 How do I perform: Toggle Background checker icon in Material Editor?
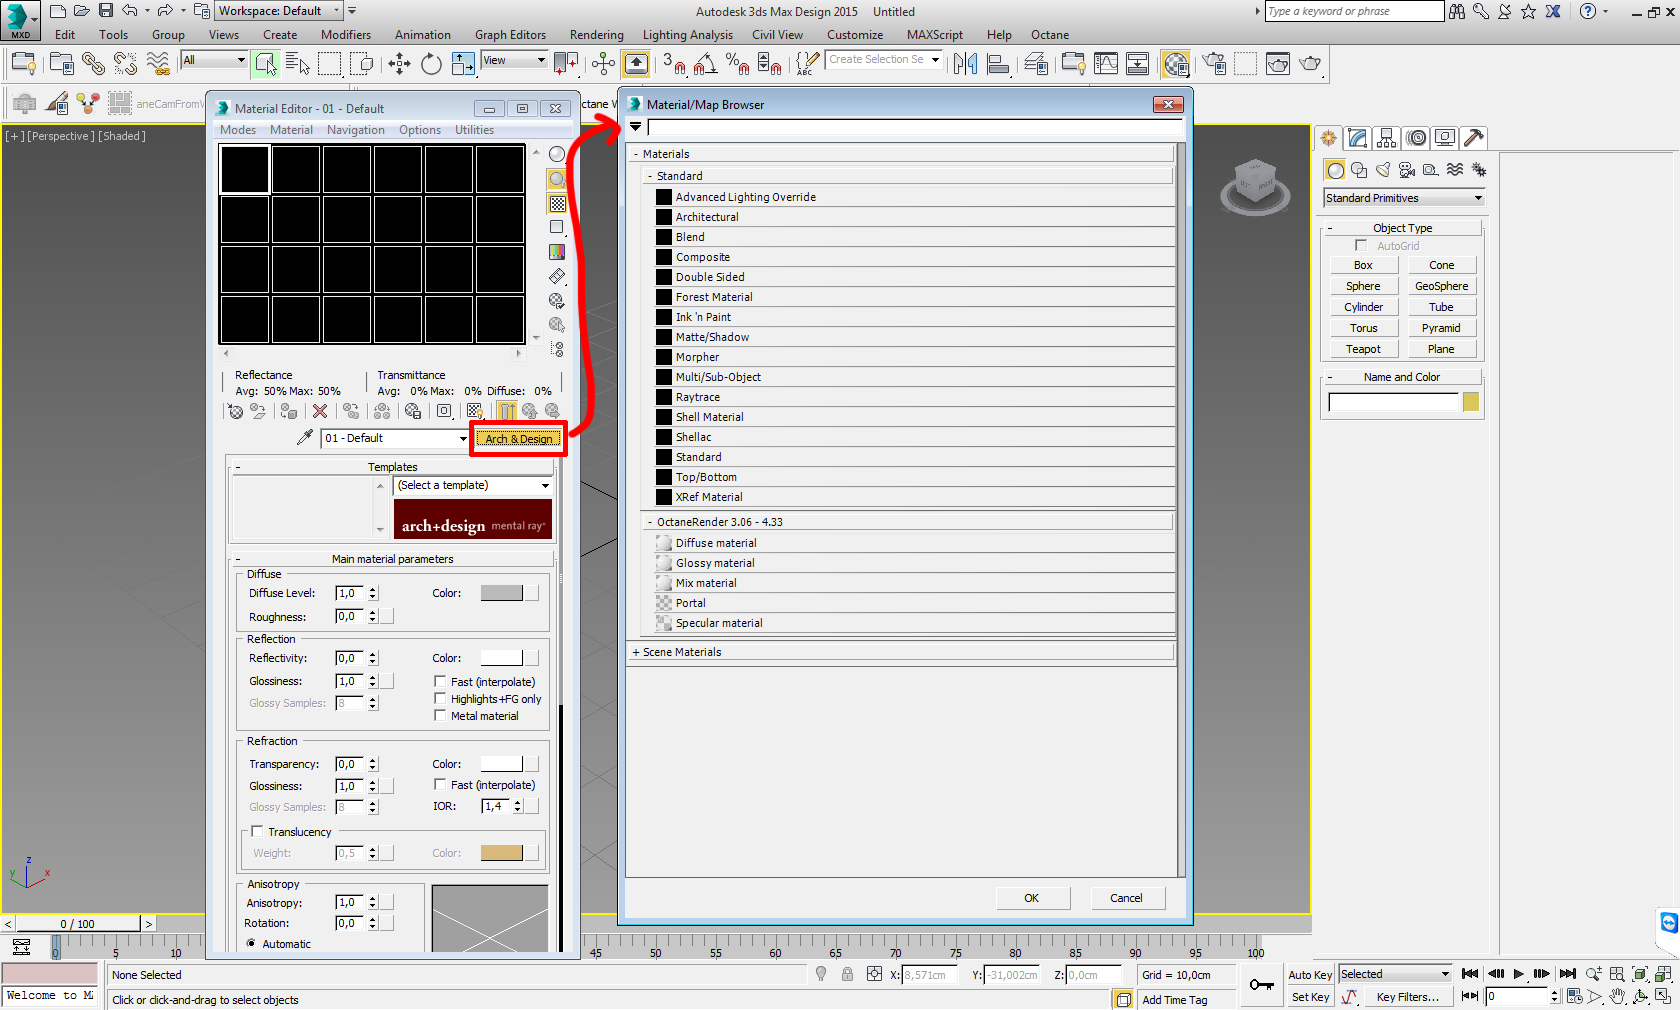pyautogui.click(x=557, y=203)
